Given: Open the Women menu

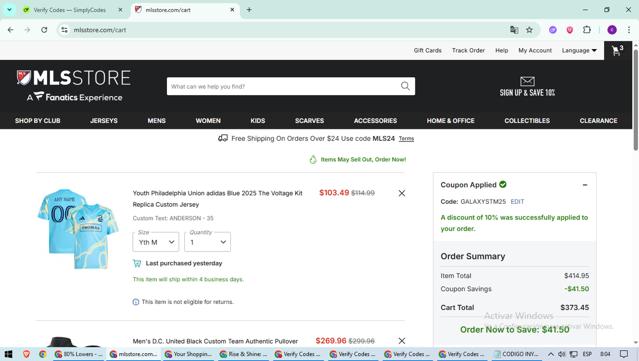Looking at the screenshot, I should pyautogui.click(x=208, y=121).
